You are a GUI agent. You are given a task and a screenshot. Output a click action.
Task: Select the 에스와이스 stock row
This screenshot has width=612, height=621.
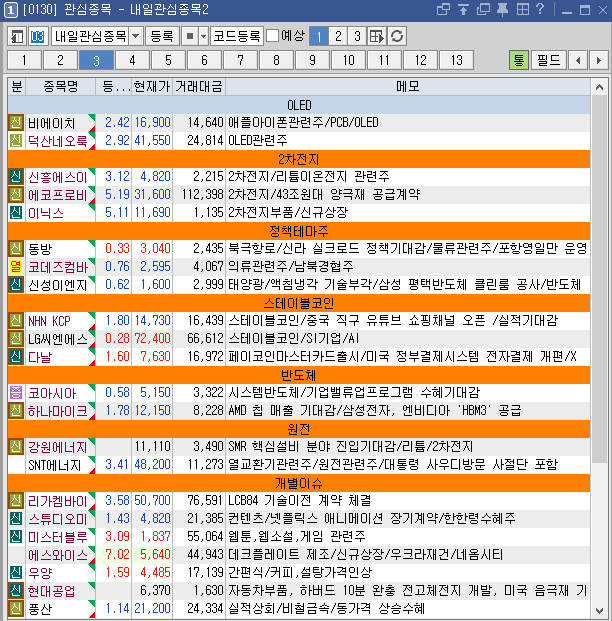coord(299,554)
